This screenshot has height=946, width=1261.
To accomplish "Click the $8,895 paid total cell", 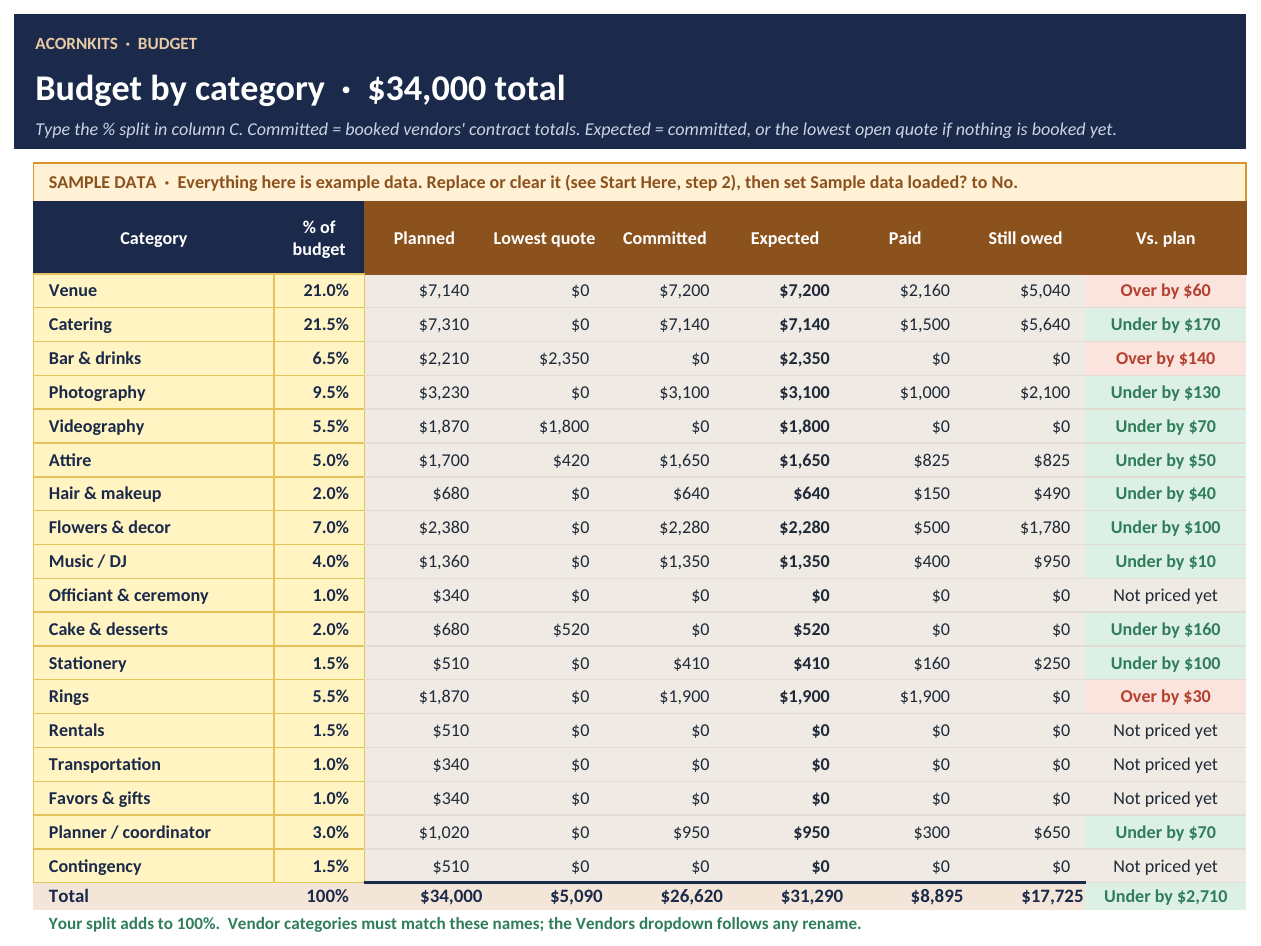I will [x=904, y=896].
